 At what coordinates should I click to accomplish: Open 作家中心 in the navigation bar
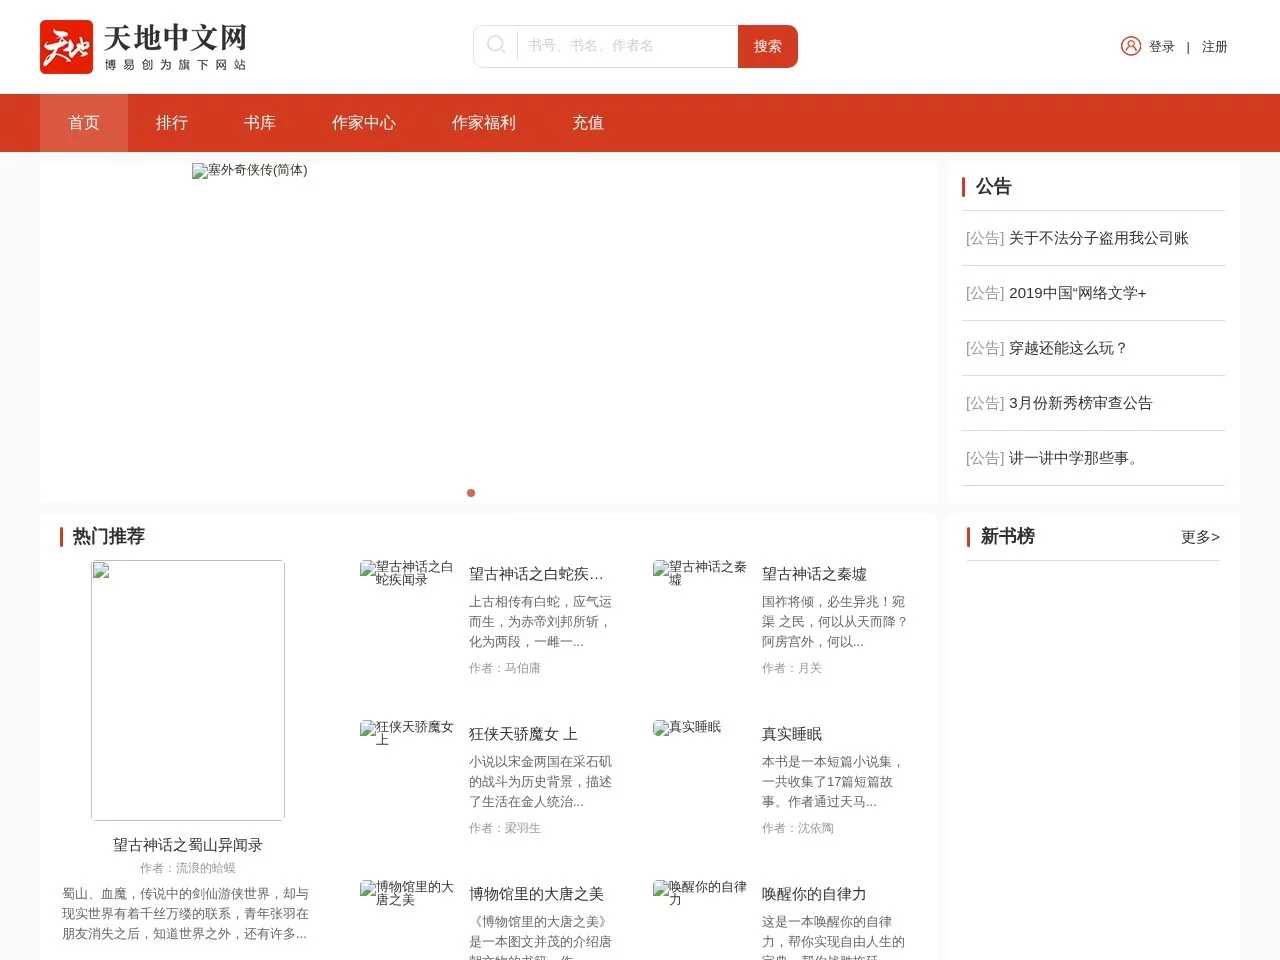[364, 123]
